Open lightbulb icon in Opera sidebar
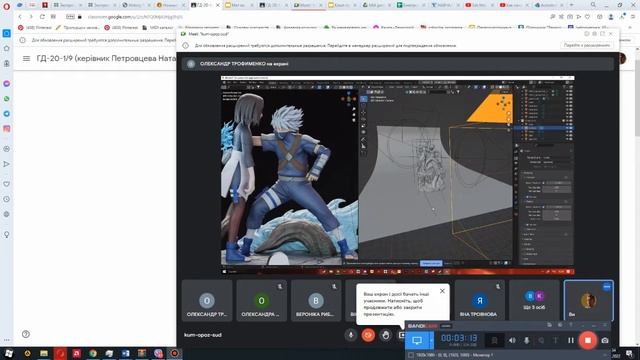This screenshot has height=360, width=640. coord(7,235)
